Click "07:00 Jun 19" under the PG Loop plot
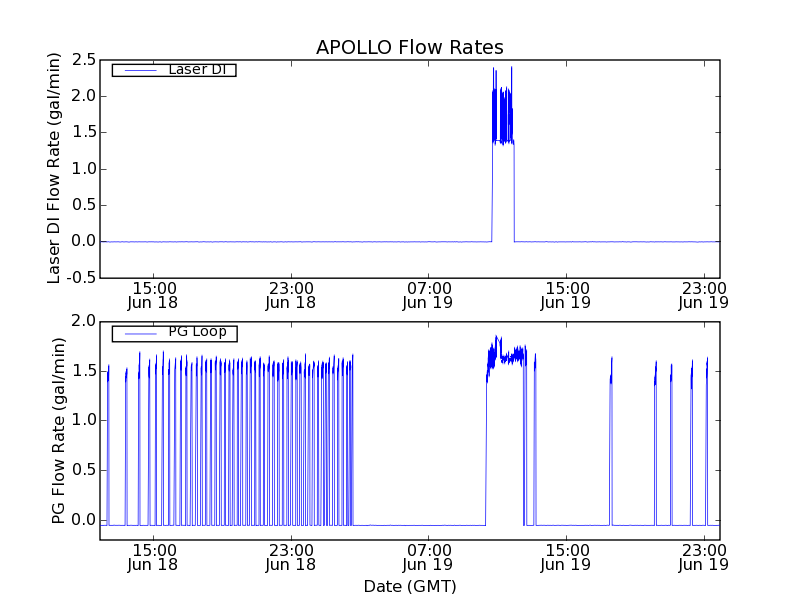Screen dimensions: 800x600 point(428,557)
